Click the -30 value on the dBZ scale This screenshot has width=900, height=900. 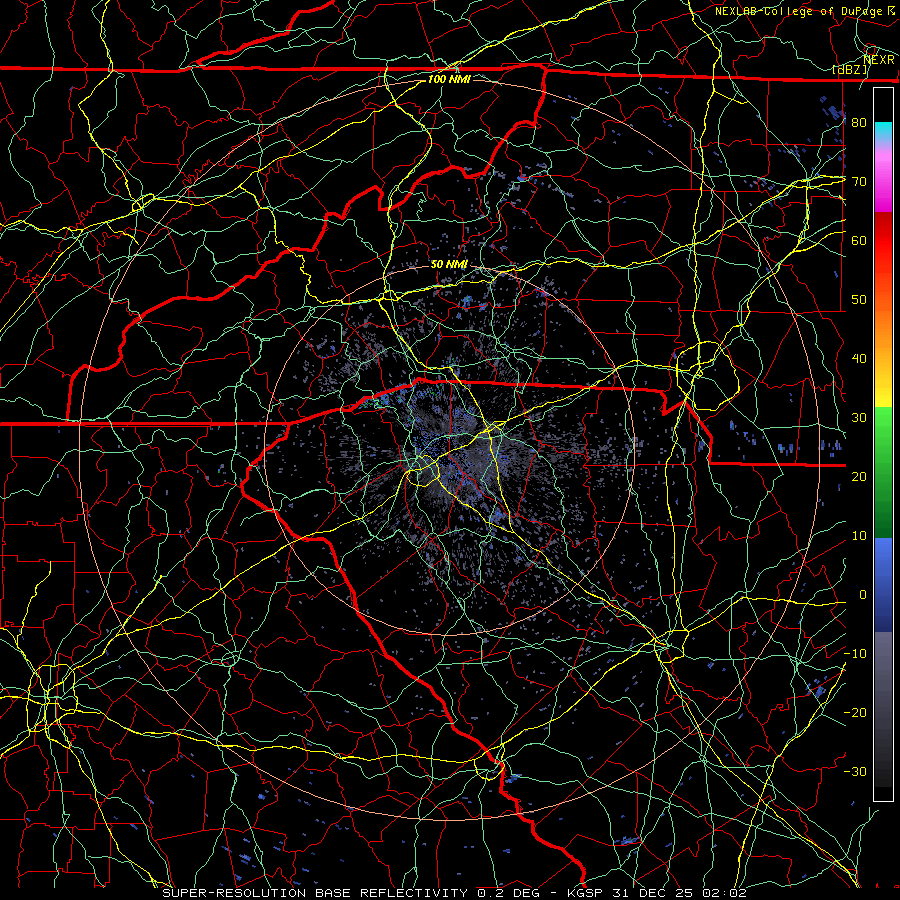click(x=855, y=772)
